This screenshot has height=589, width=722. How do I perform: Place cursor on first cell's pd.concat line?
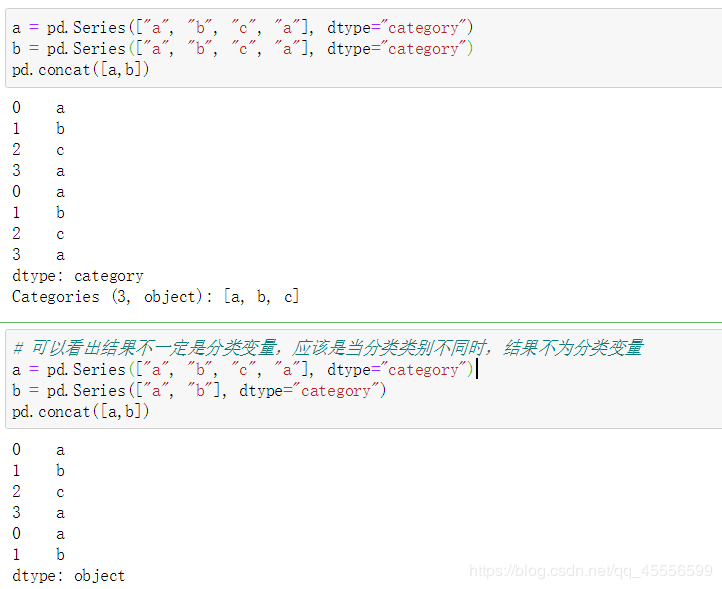[80, 70]
